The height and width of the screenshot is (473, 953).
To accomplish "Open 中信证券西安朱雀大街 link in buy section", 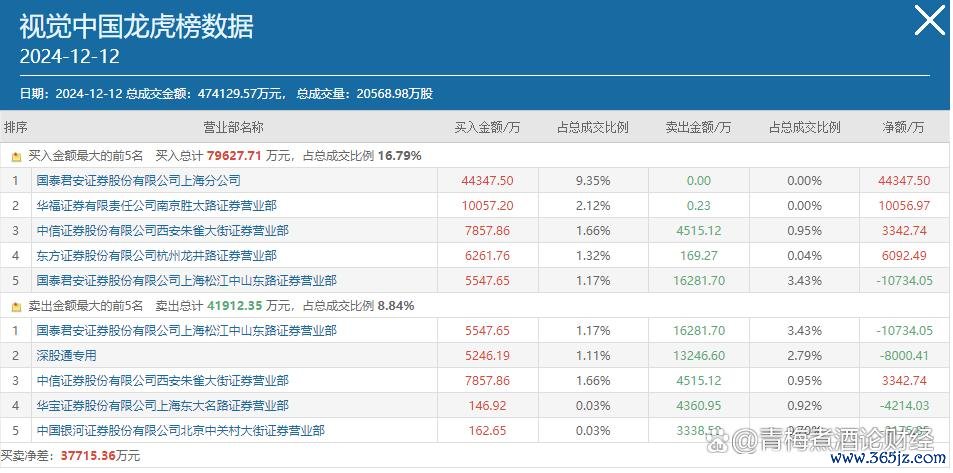I will [x=162, y=231].
